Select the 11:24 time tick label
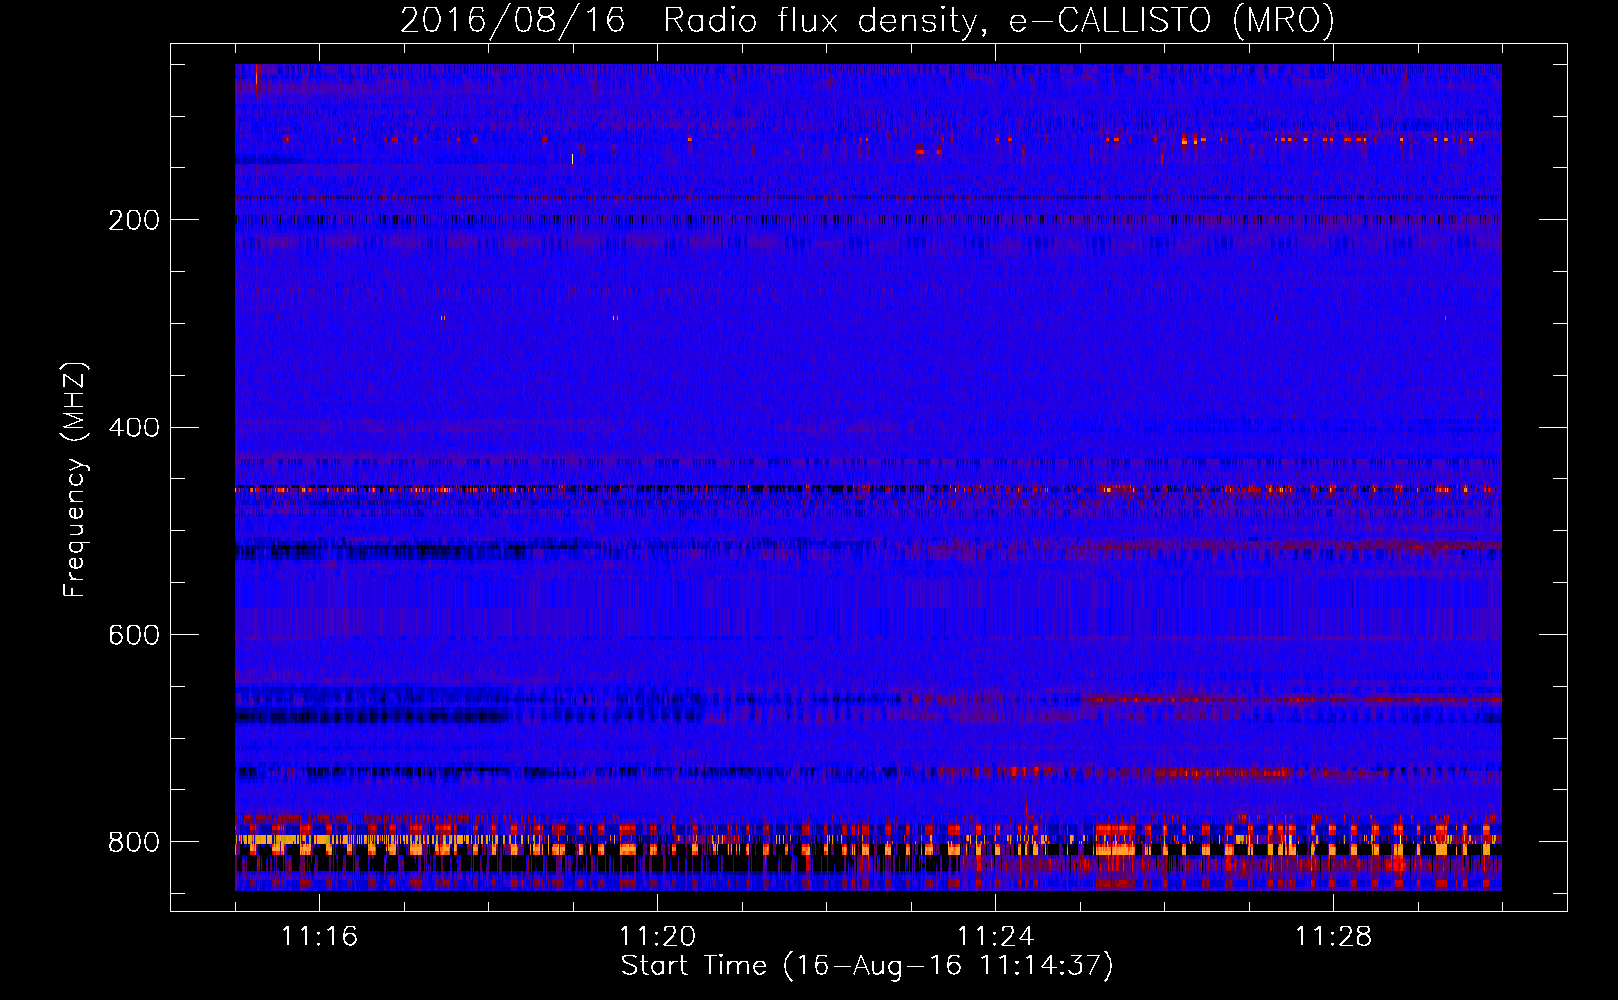The height and width of the screenshot is (1000, 1618). pos(995,937)
